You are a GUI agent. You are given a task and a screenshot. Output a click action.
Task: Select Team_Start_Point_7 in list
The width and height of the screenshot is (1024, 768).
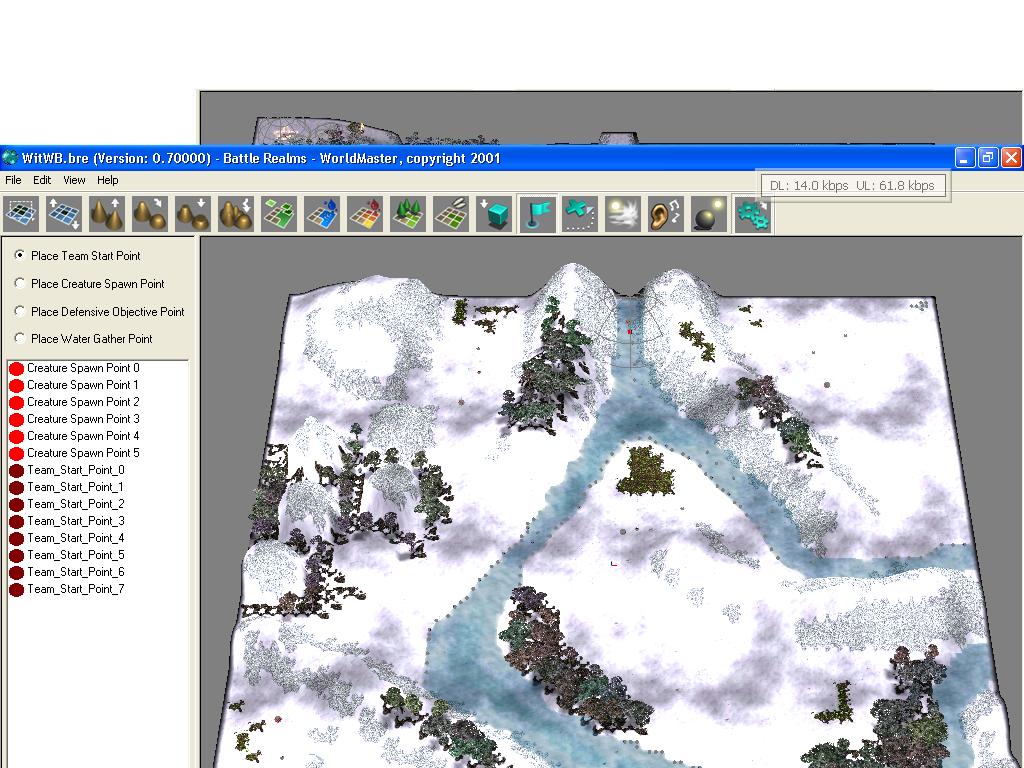click(67, 589)
